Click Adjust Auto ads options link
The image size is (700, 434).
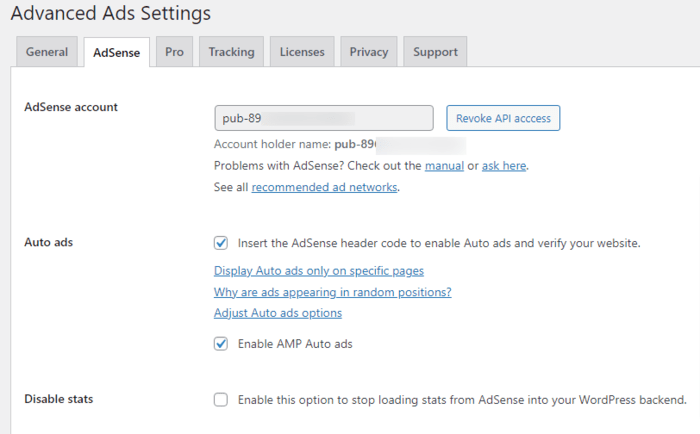coord(278,313)
